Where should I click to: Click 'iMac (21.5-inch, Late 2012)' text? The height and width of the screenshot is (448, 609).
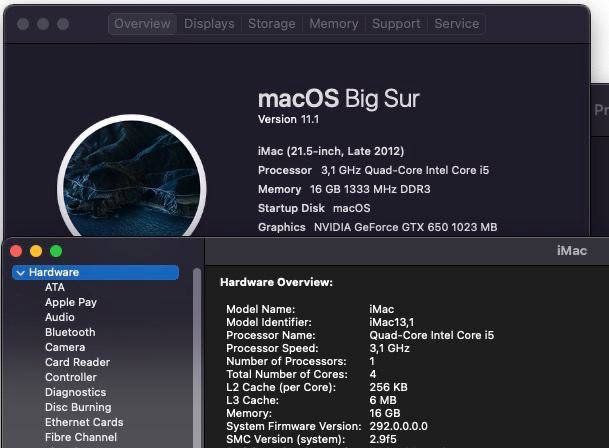pyautogui.click(x=331, y=151)
